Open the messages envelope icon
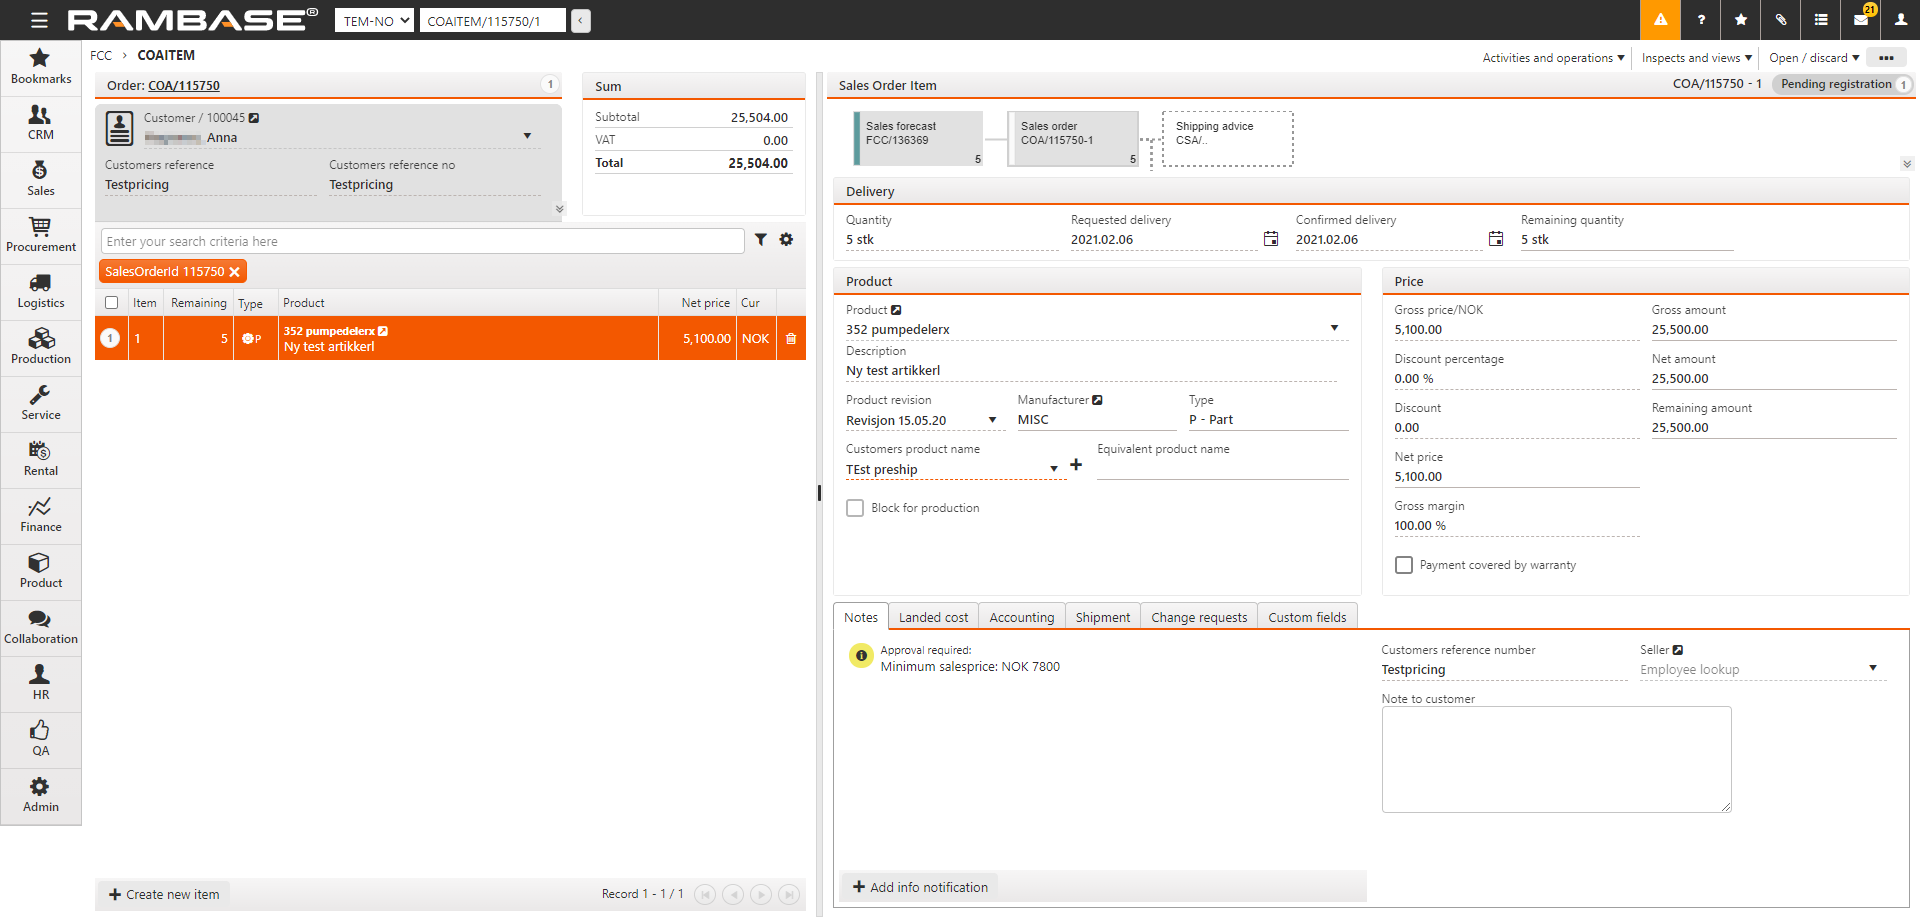1920x922 pixels. coord(1860,20)
